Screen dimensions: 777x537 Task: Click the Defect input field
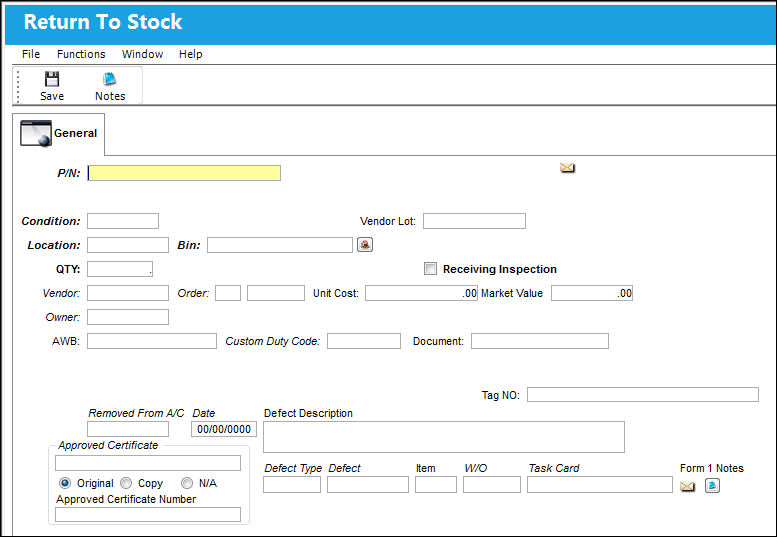click(x=368, y=484)
